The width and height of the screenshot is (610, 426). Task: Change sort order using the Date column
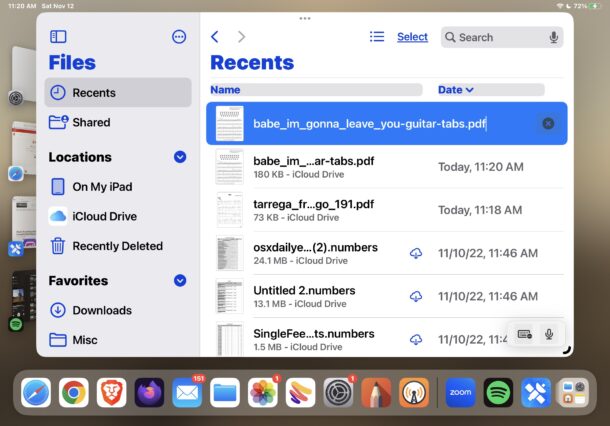[x=456, y=90]
